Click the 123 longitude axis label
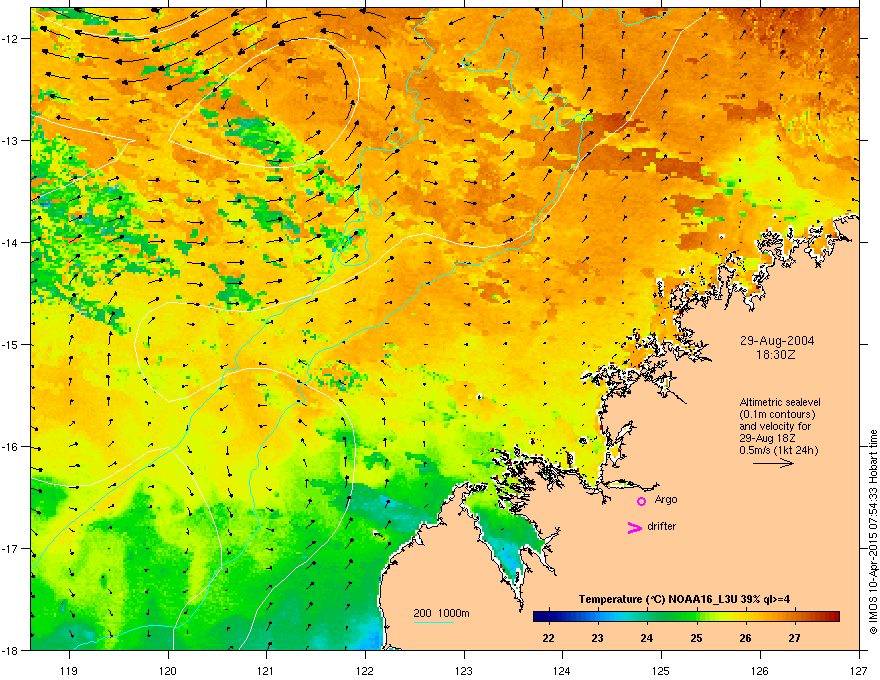880x680 pixels. point(464,670)
